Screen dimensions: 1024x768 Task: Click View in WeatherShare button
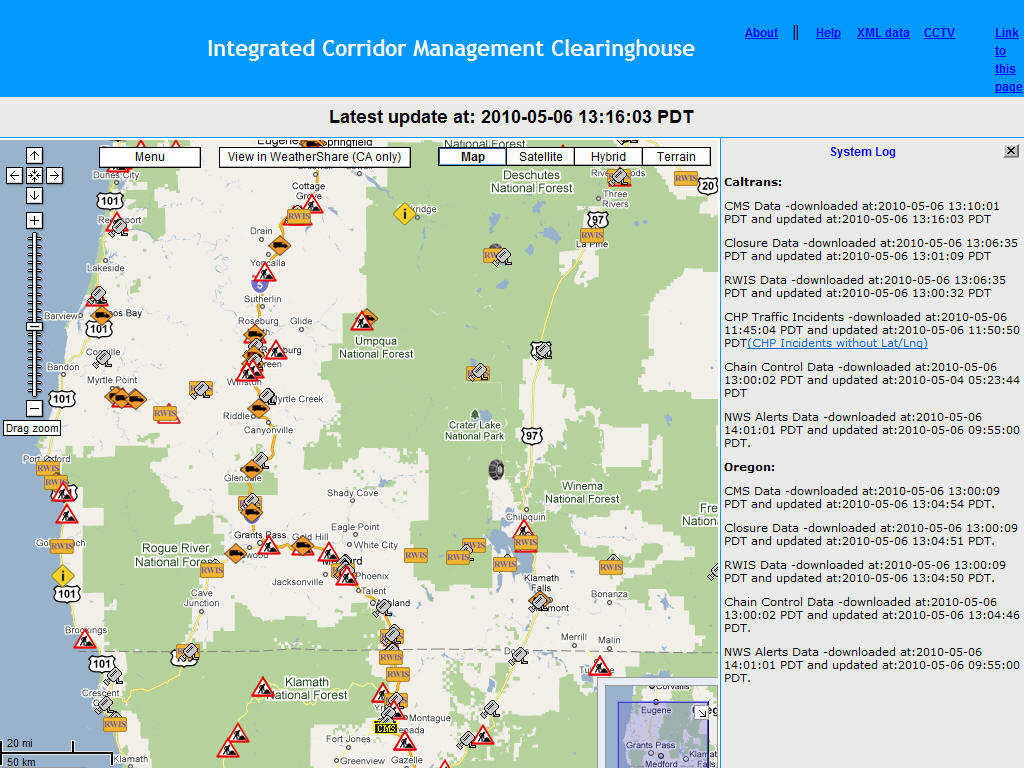point(314,157)
